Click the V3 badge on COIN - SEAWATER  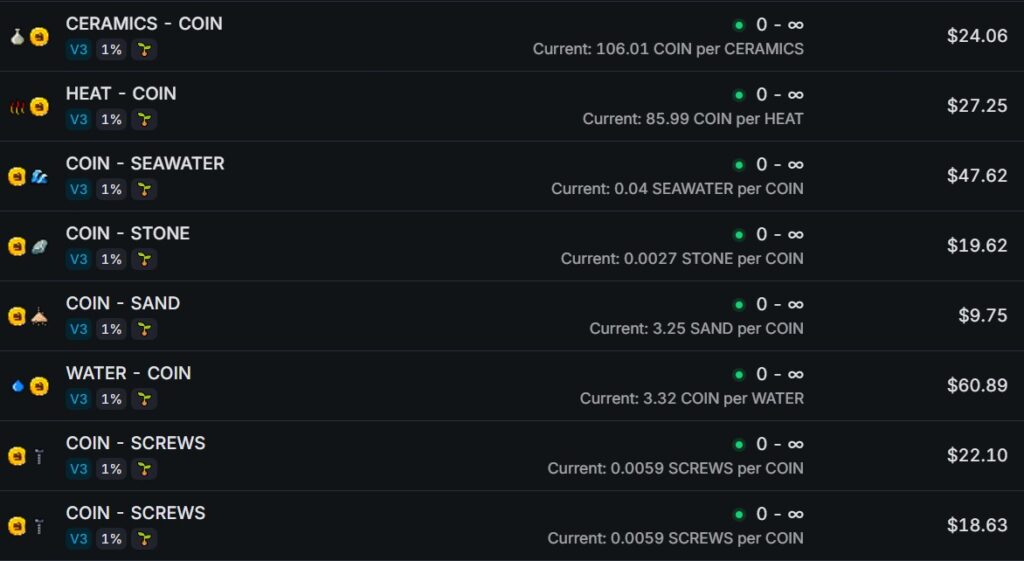tap(79, 189)
